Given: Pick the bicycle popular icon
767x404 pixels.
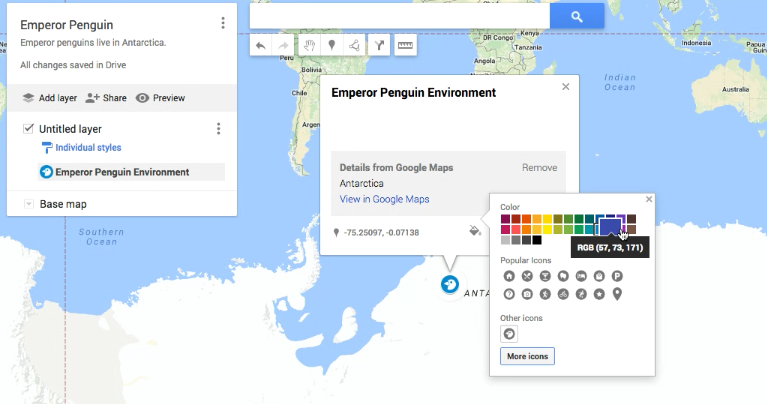Looking at the screenshot, I should click(x=563, y=294).
